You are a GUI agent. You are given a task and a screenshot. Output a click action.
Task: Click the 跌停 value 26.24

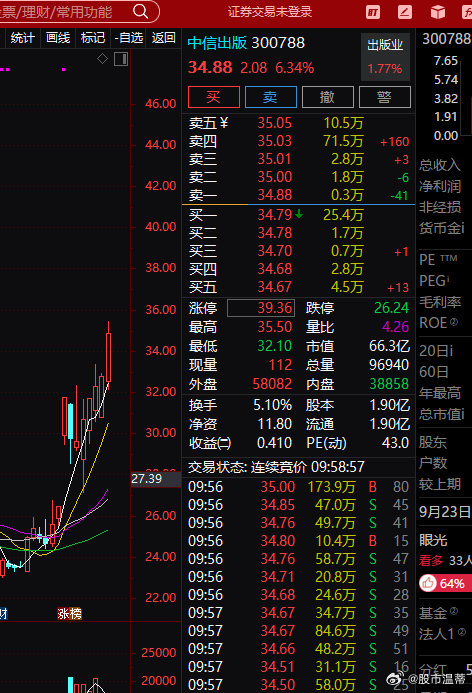[x=391, y=308]
